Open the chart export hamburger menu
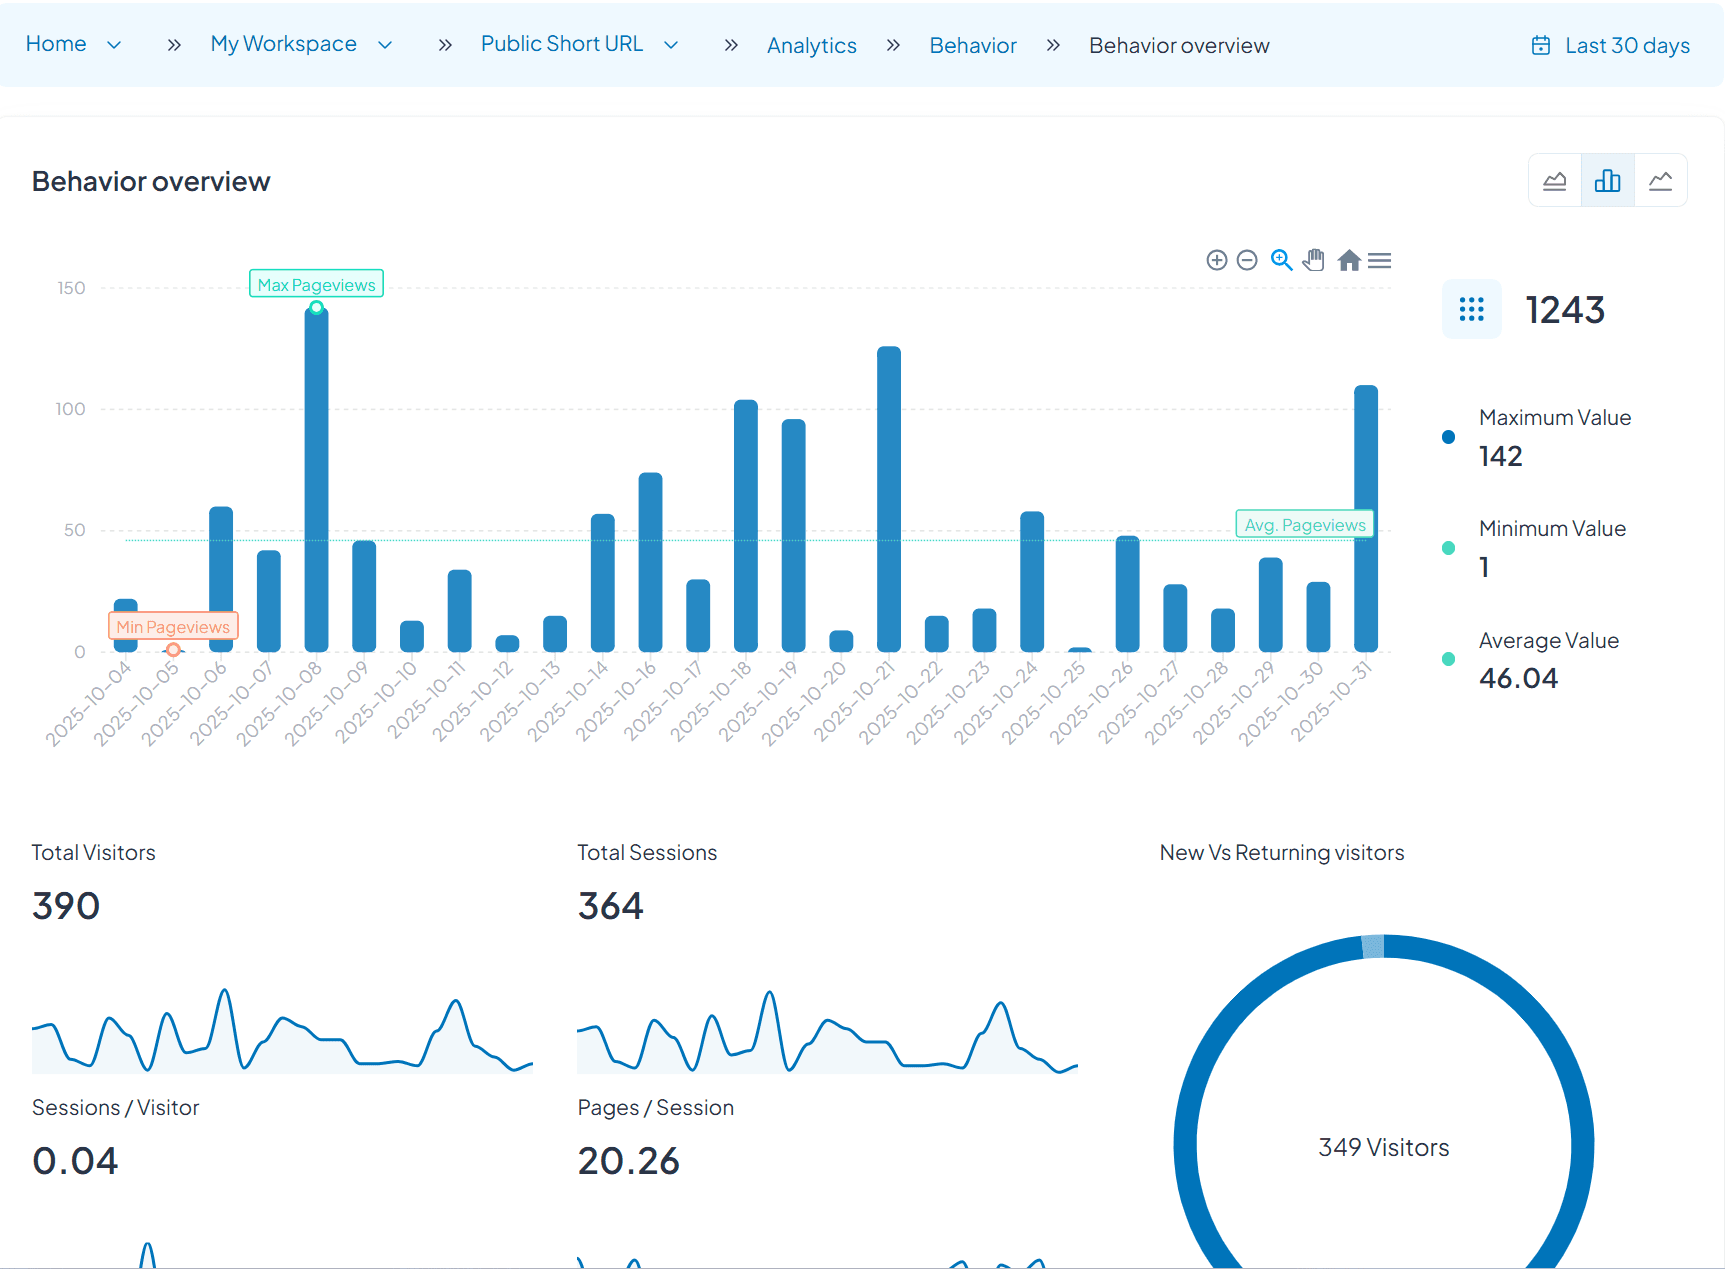 click(x=1379, y=260)
